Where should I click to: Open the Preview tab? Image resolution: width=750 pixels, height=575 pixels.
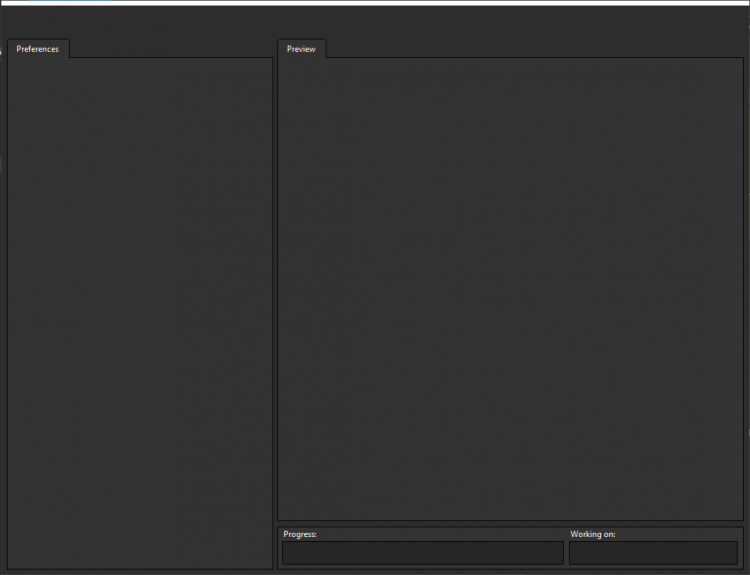[x=301, y=49]
